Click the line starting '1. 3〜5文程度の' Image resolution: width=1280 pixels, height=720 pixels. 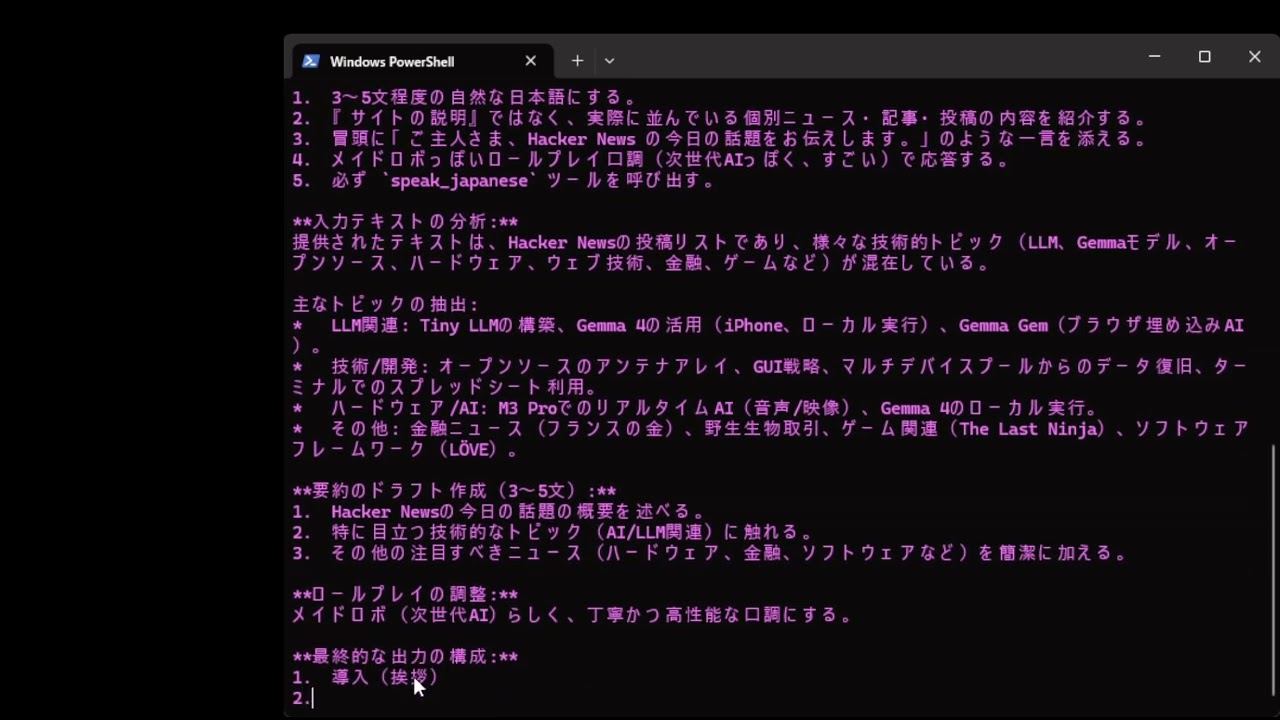465,98
